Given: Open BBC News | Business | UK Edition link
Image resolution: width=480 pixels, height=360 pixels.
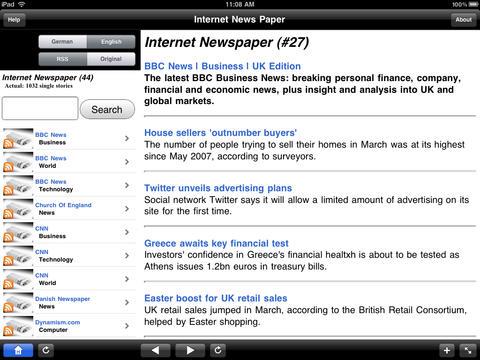Looking at the screenshot, I should (222, 66).
